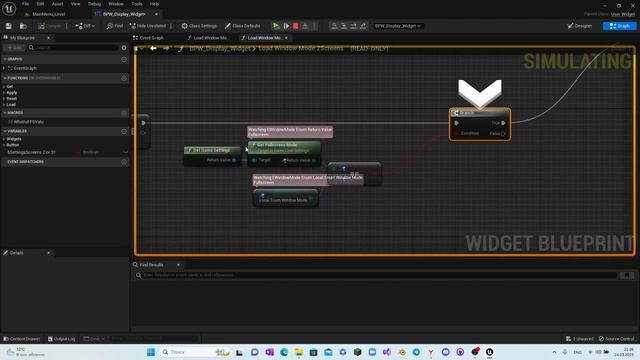Open the Edit menu

40,4
